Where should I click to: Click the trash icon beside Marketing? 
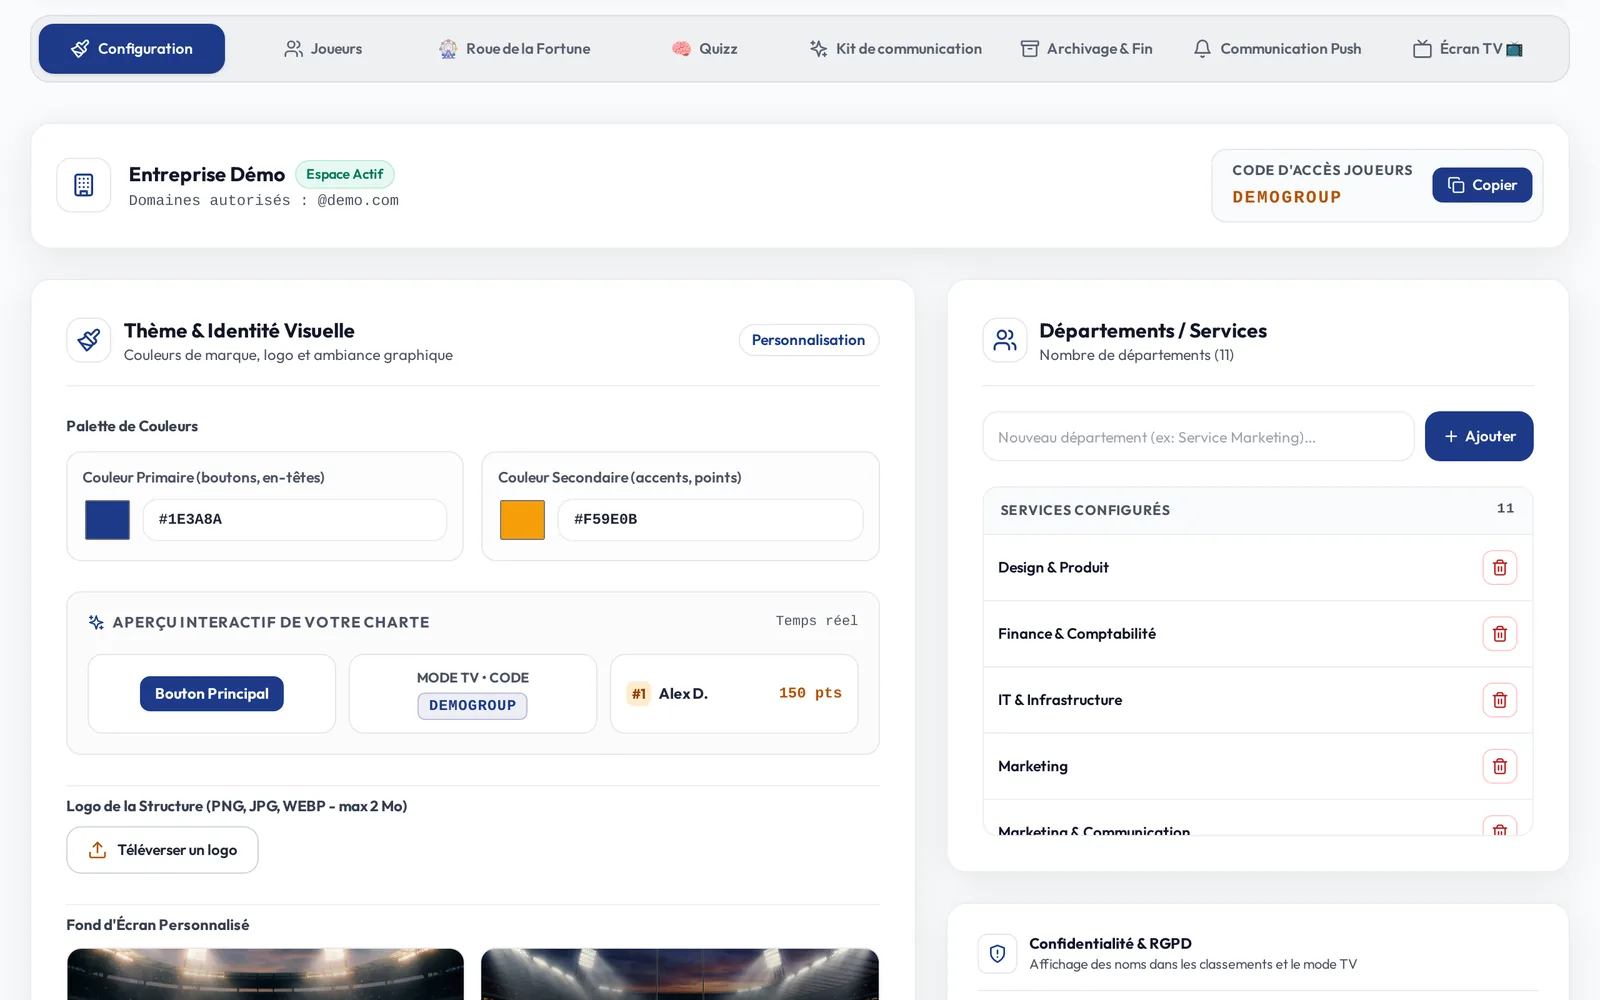click(1499, 766)
